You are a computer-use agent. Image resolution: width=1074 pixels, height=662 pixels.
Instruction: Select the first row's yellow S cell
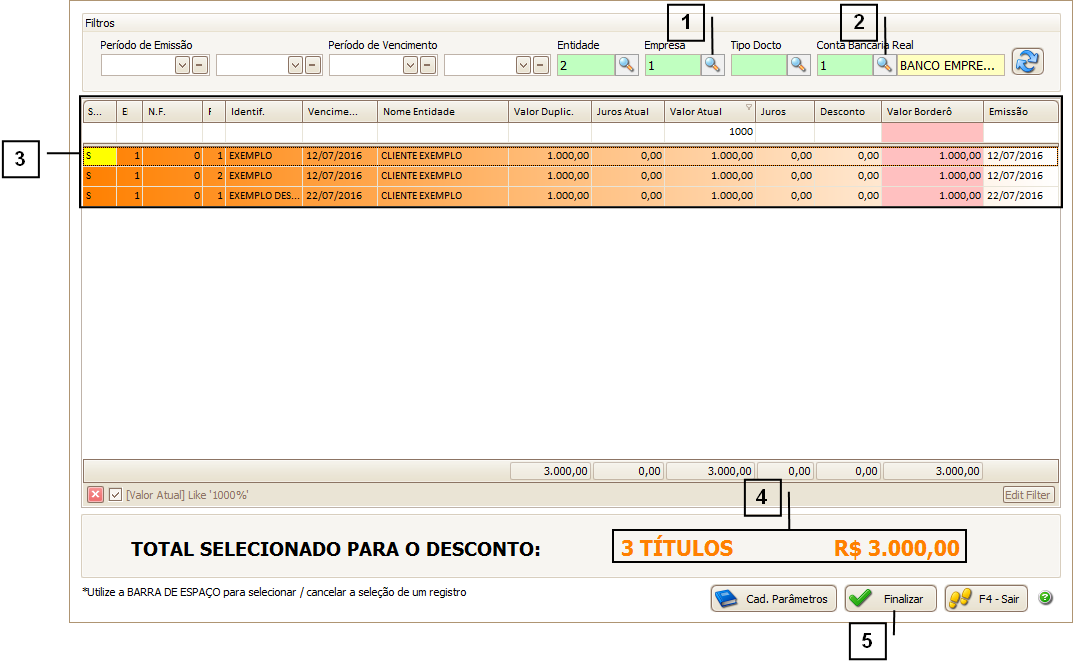[99, 156]
